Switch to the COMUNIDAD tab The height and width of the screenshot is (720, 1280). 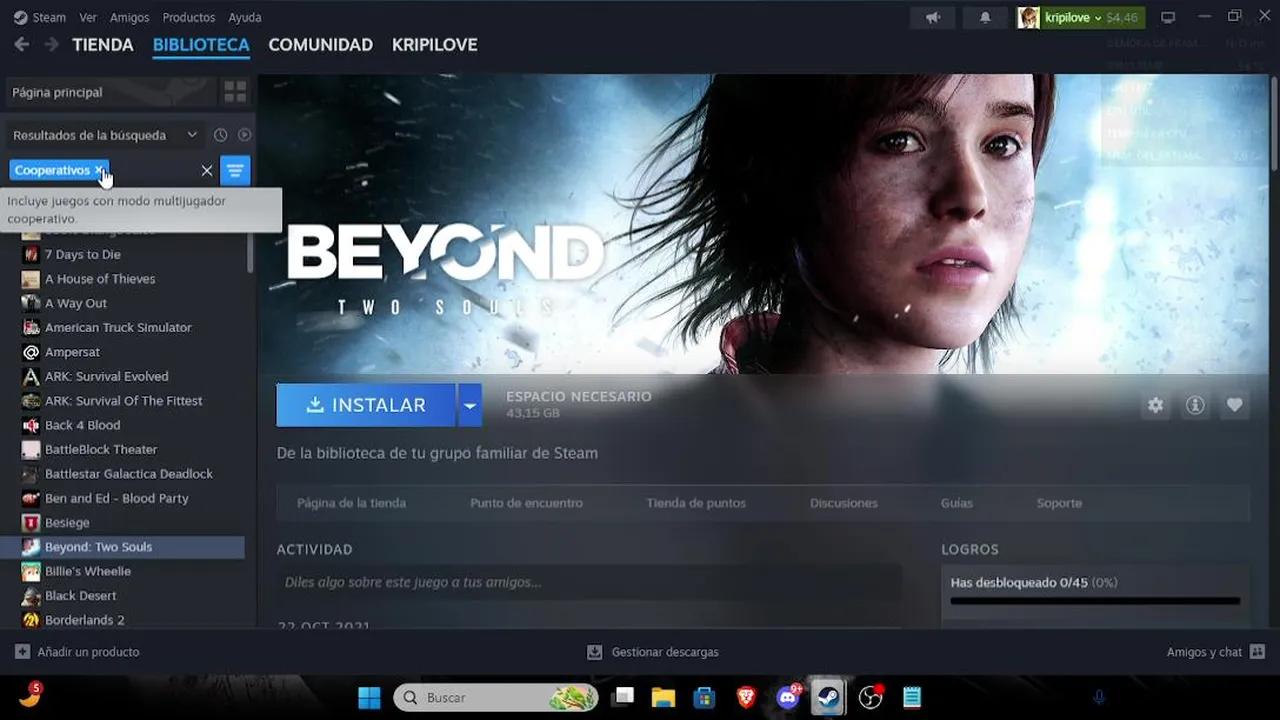320,45
